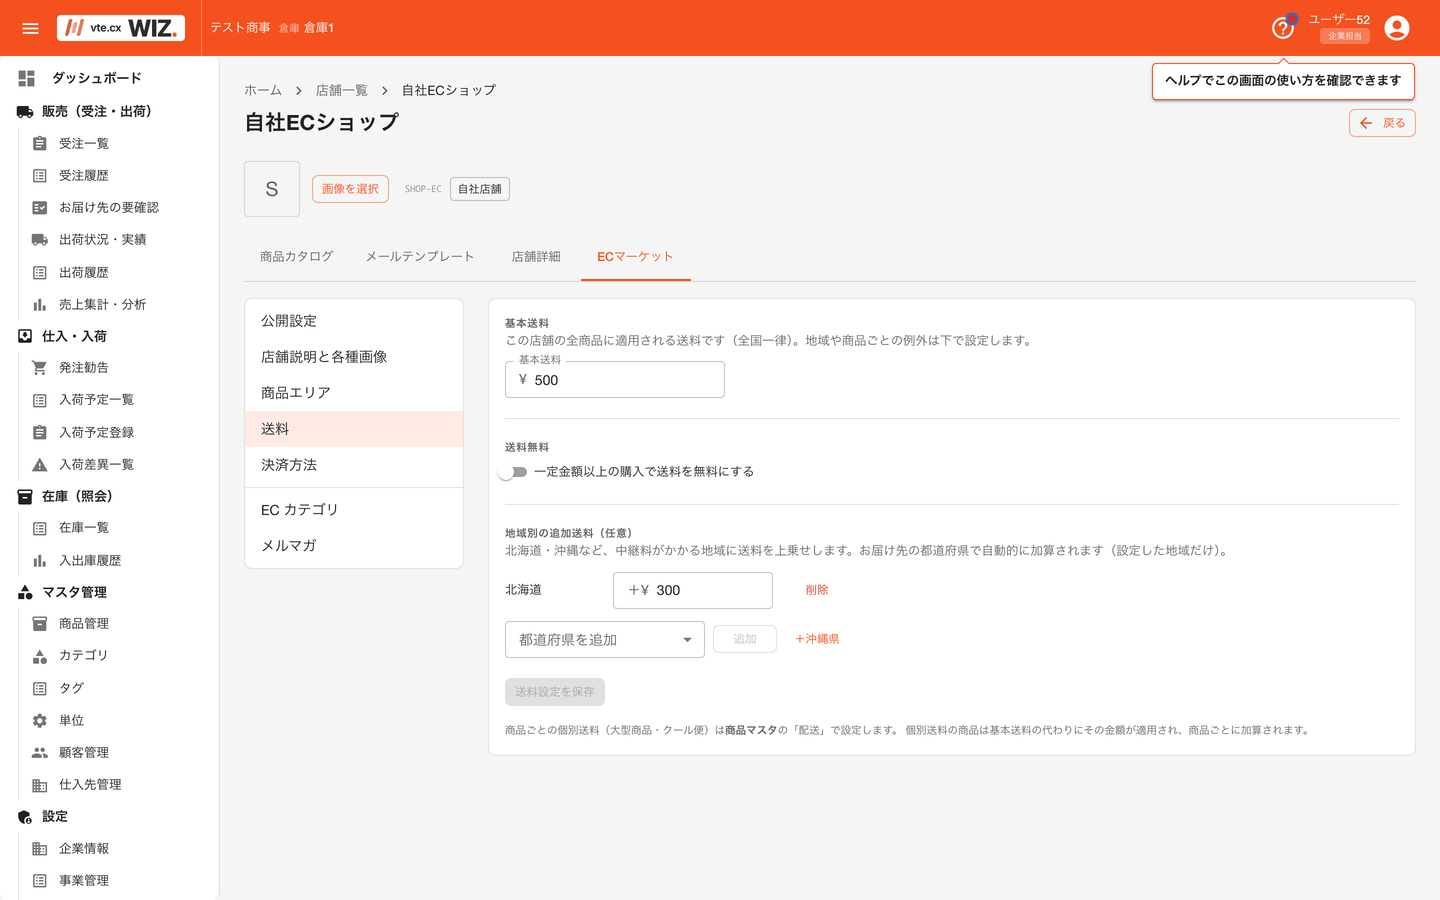The image size is (1440, 900).
Task: Open 店舗説明と各種画像 in the side menu
Action: (354, 357)
